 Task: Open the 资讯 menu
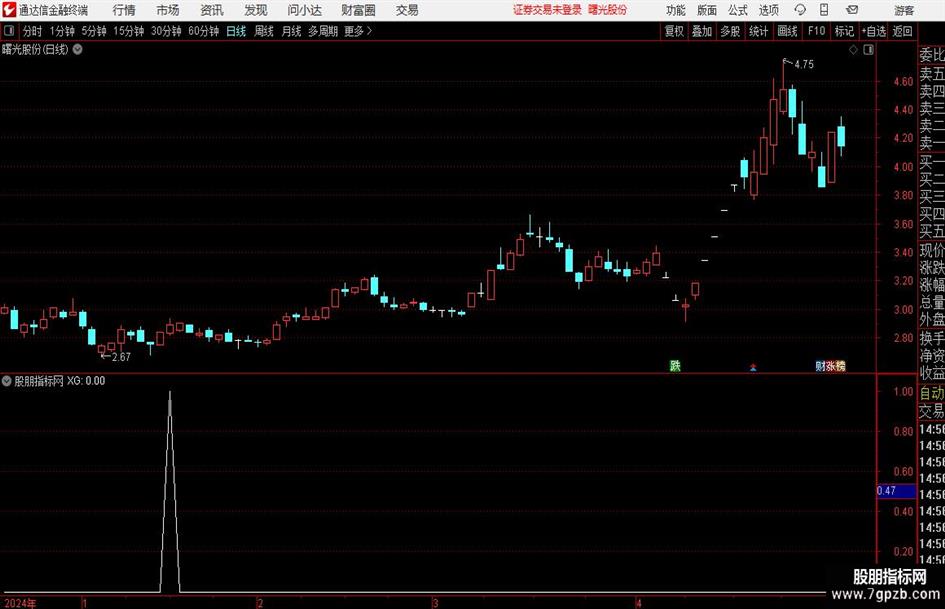[212, 10]
